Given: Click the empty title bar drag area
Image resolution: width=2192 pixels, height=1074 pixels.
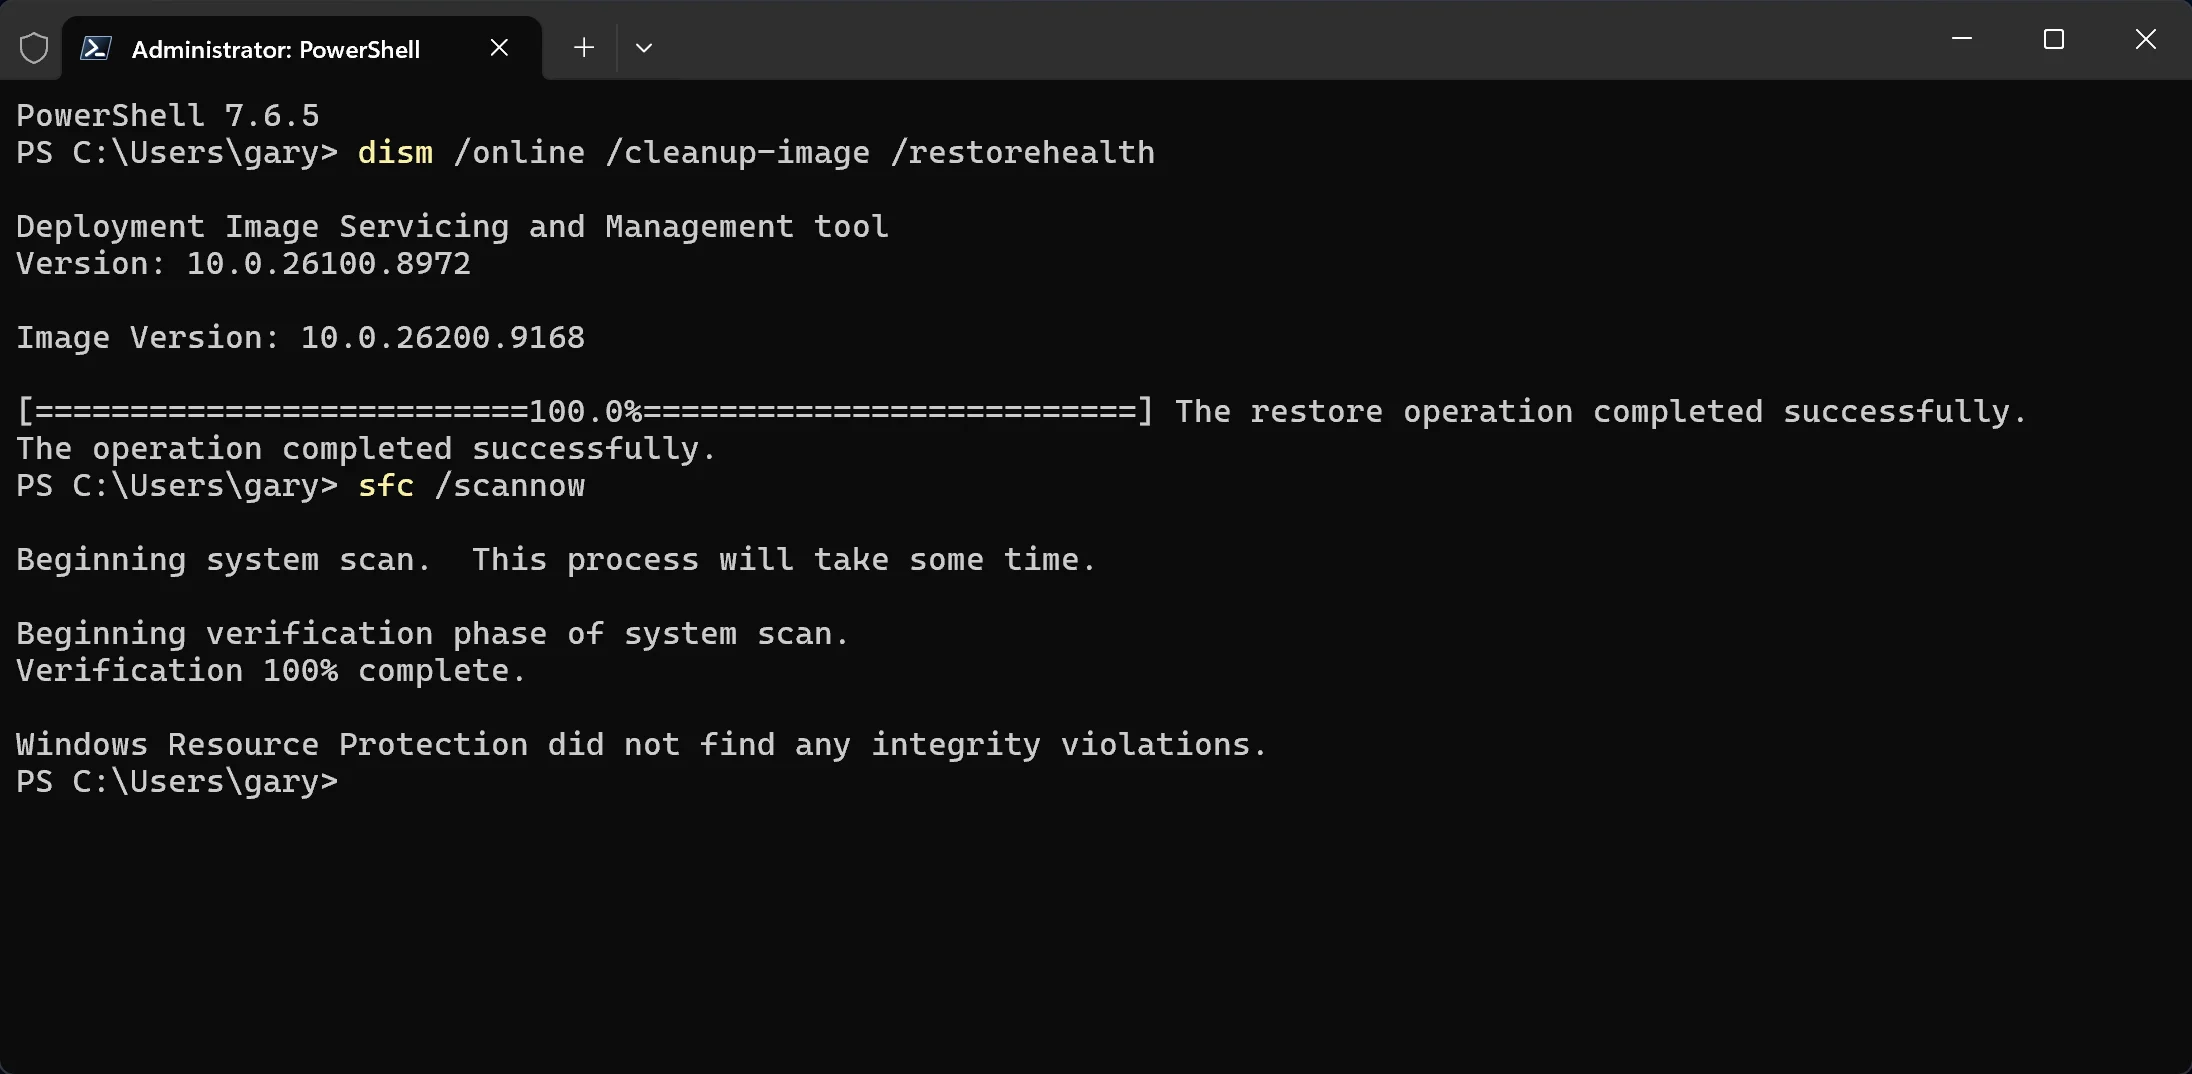Looking at the screenshot, I should 1290,40.
